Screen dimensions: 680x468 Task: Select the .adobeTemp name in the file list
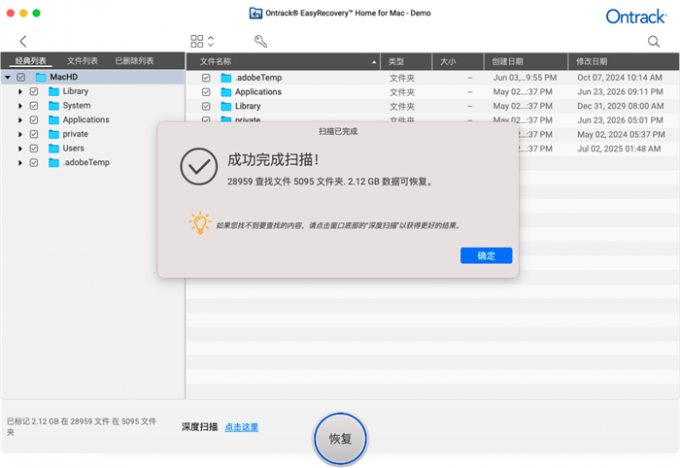coord(258,78)
